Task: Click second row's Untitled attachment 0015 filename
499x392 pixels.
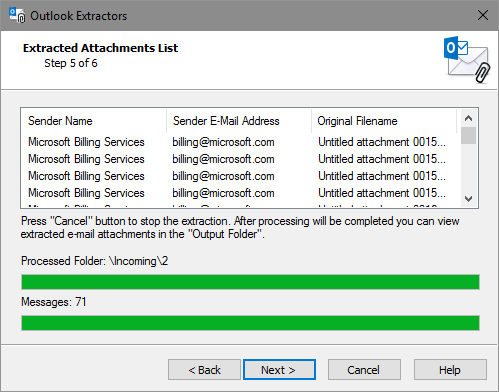Action: click(x=382, y=159)
